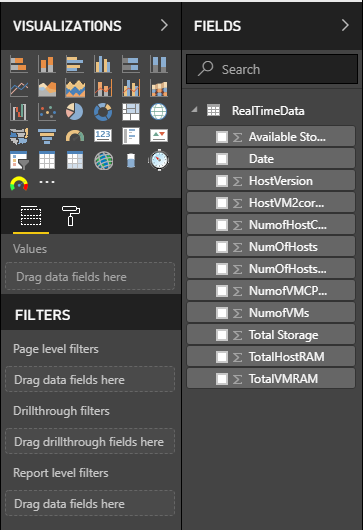Select the multi-row card visual

click(131, 136)
